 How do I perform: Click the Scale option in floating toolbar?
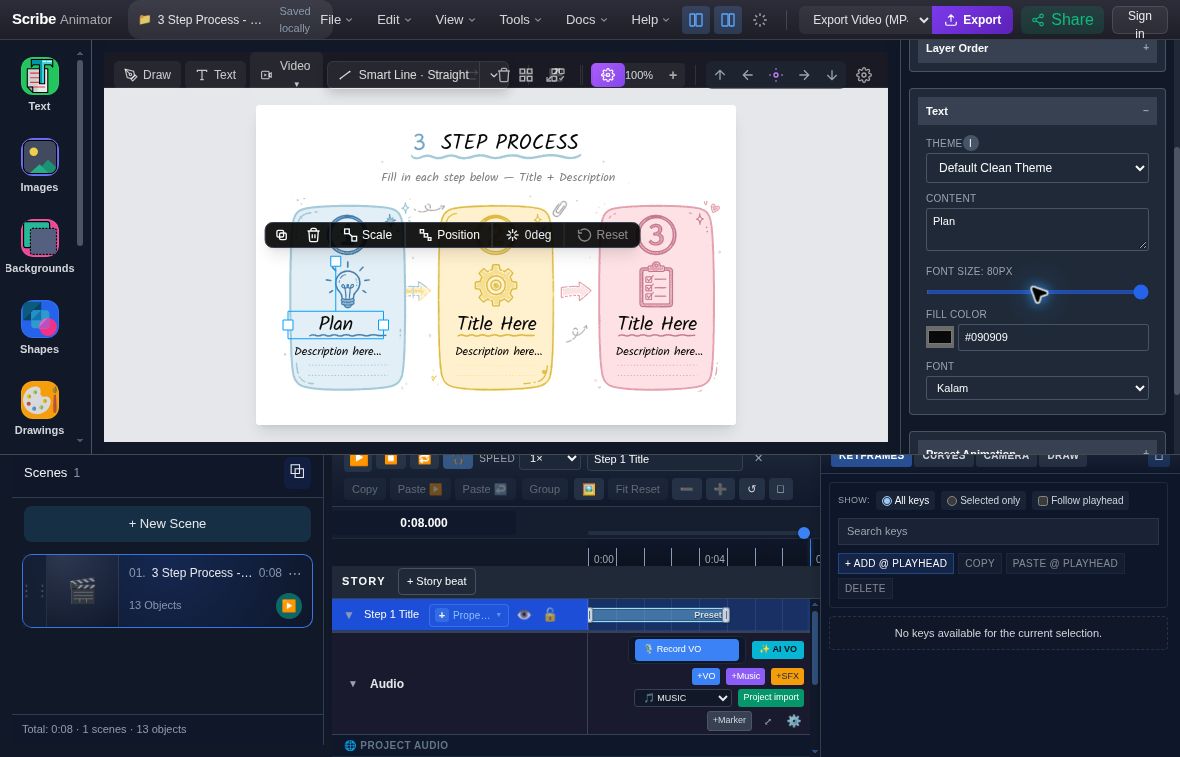click(367, 235)
